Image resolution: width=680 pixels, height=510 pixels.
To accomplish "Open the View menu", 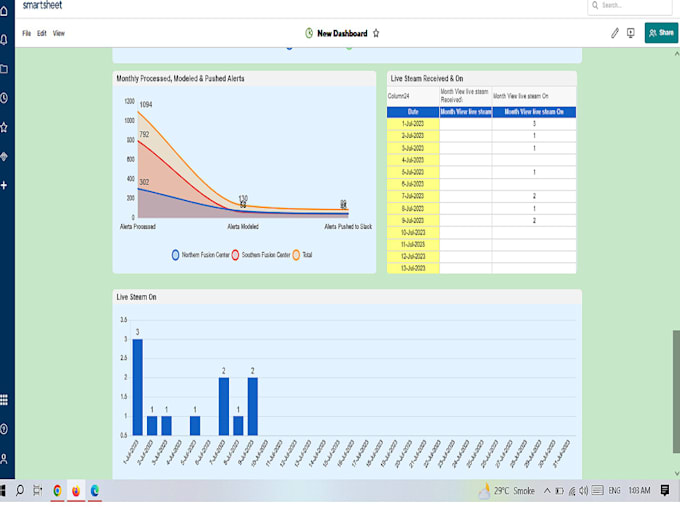I will pos(59,33).
